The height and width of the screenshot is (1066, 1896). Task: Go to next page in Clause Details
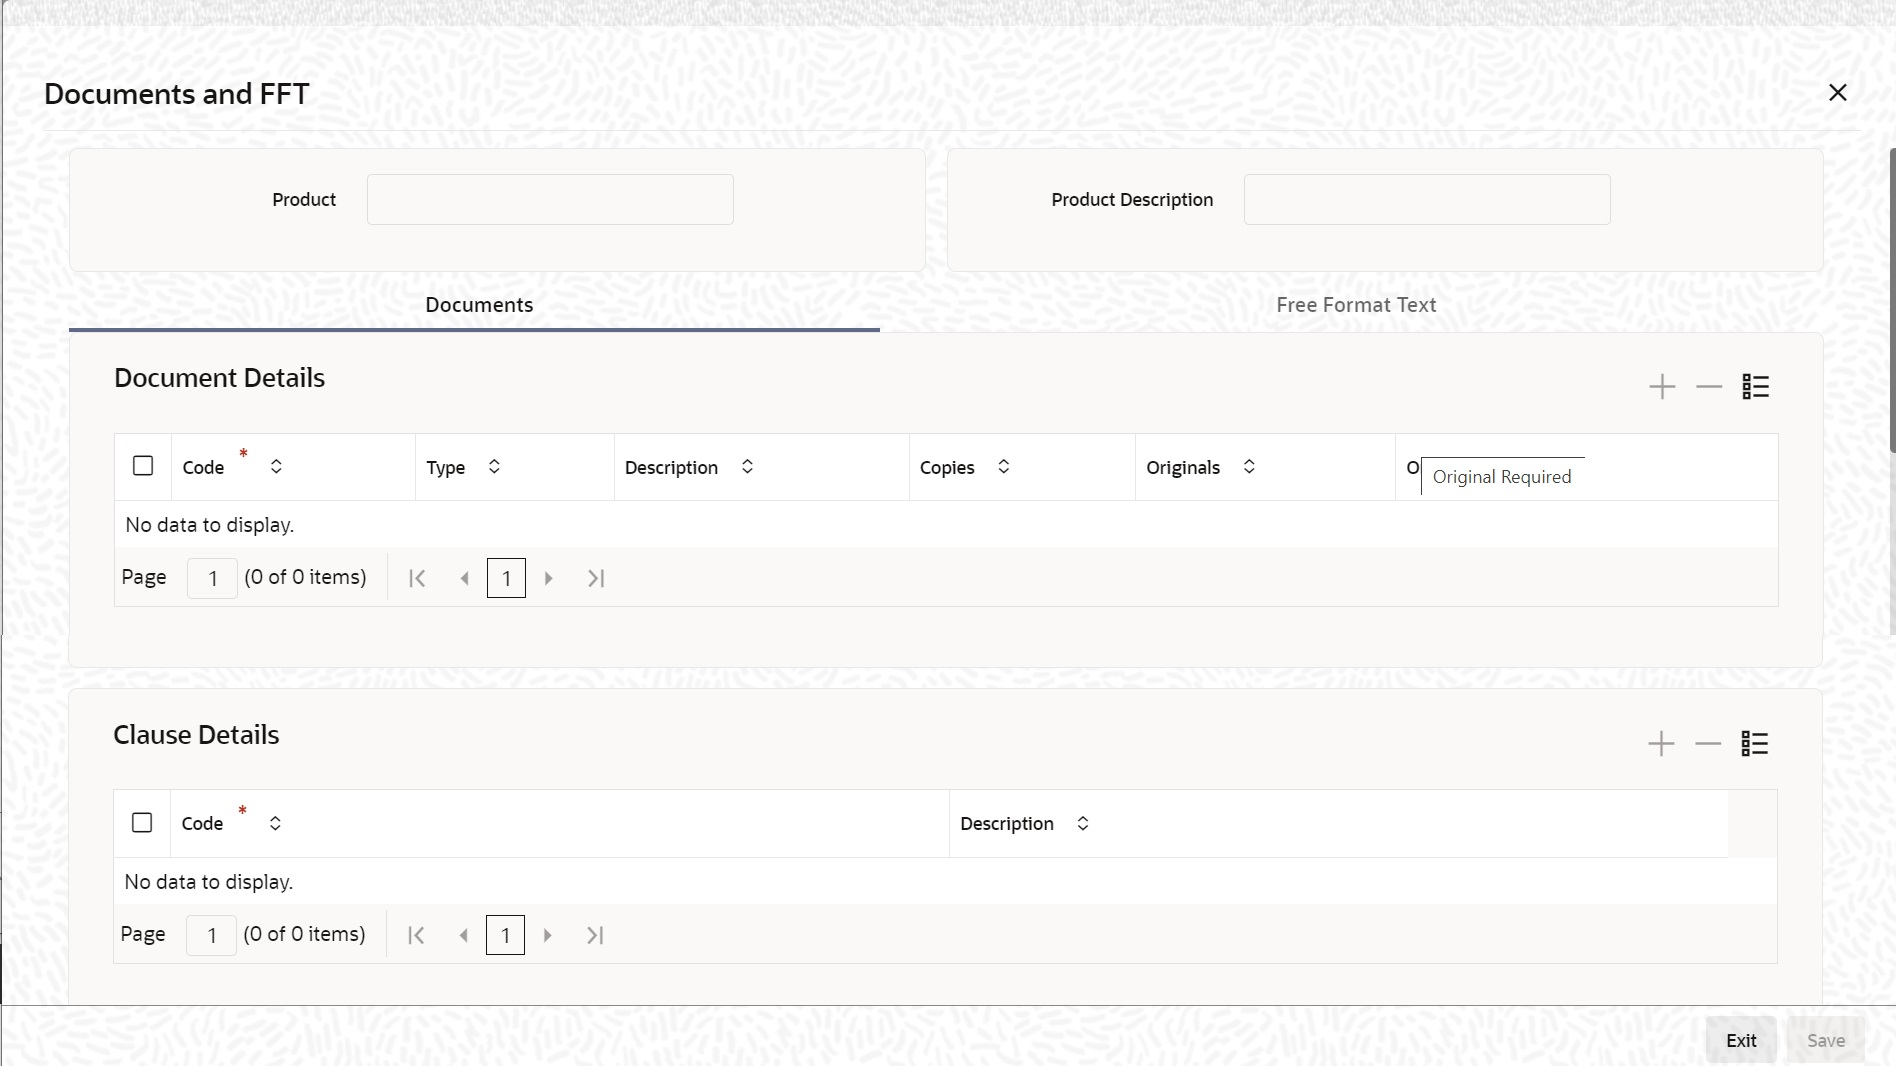(x=547, y=935)
